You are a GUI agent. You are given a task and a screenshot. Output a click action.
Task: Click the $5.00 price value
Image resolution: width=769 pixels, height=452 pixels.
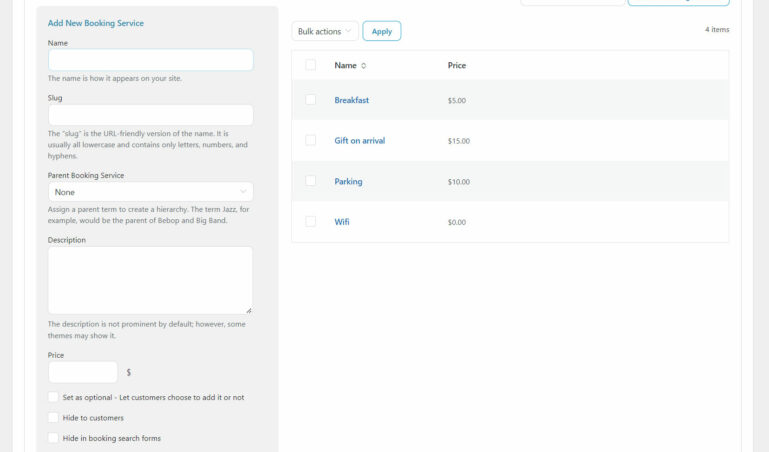coord(457,100)
